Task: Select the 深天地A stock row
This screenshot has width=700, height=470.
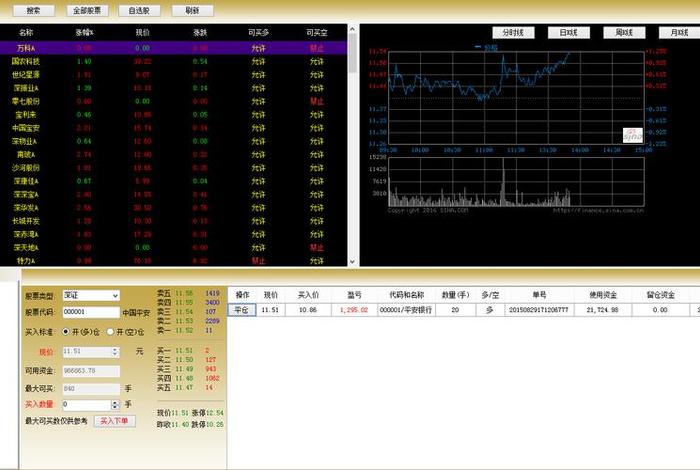Action: (x=173, y=247)
